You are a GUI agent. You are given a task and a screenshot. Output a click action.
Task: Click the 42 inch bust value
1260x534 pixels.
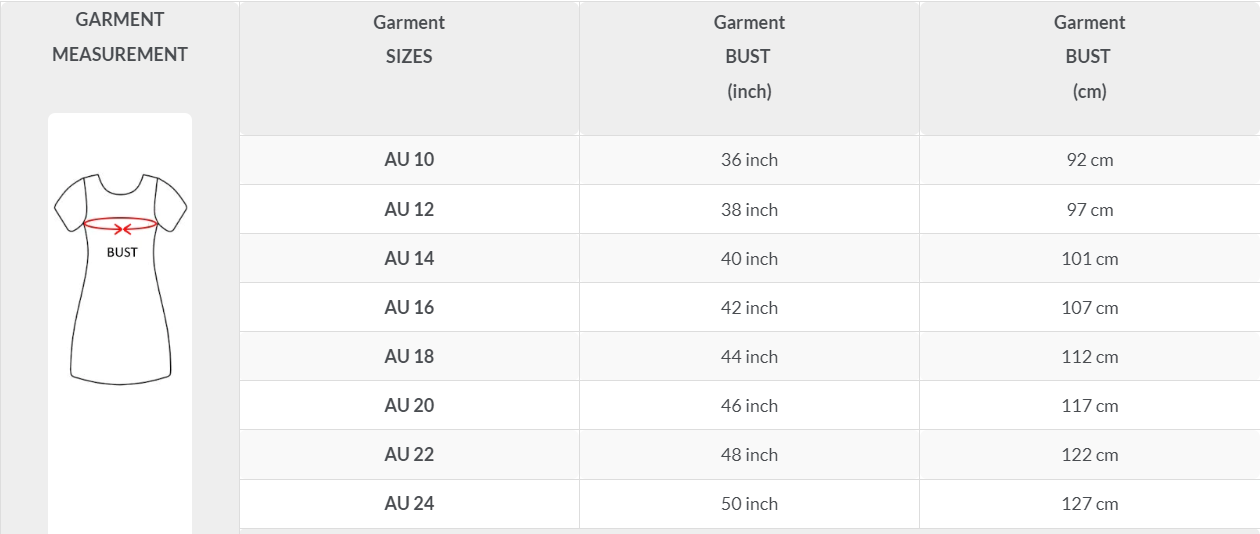tap(749, 308)
